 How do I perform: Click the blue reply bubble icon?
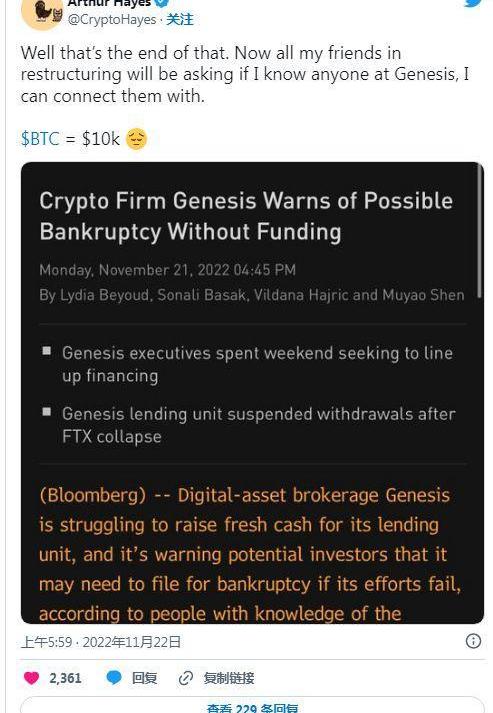114,678
